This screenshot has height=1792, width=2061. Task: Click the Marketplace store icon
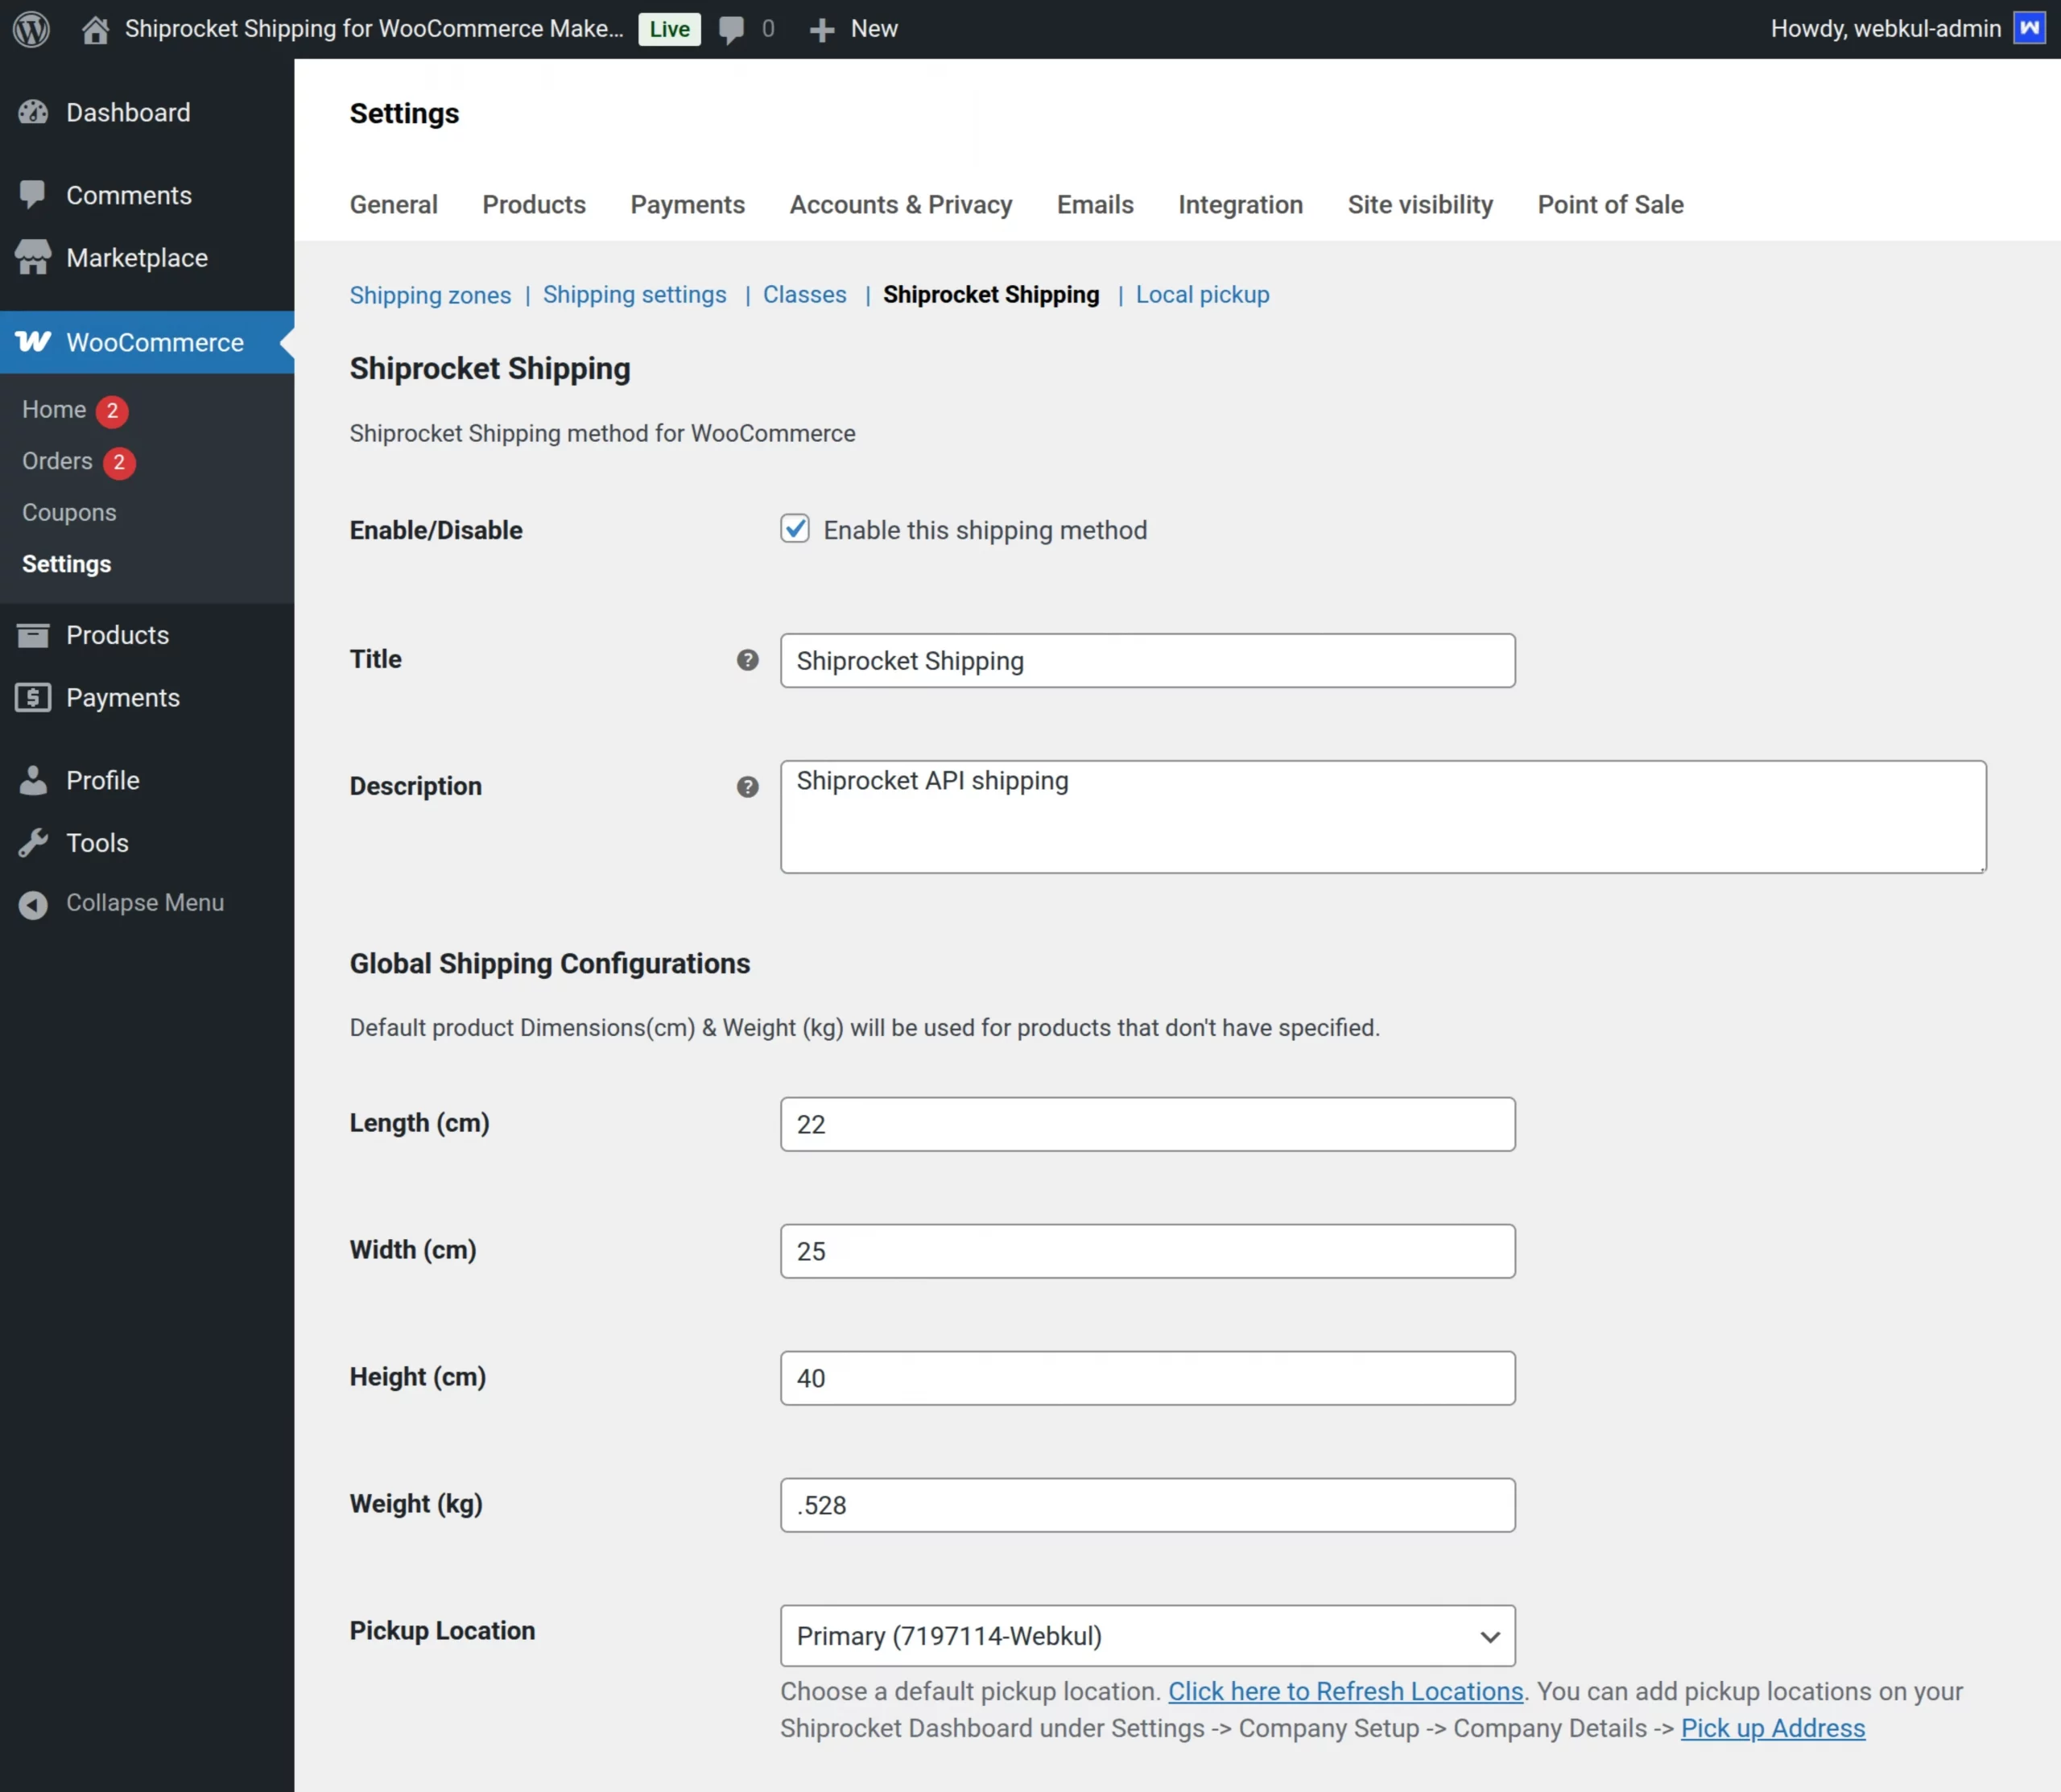coord(33,257)
